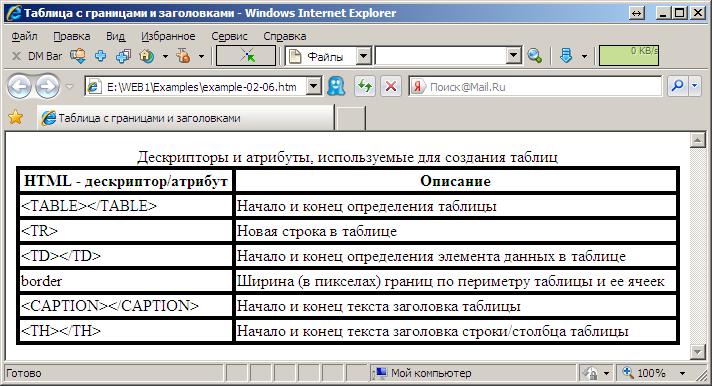Expand the address bar dropdown arrow
This screenshot has width=712, height=386.
click(x=314, y=86)
